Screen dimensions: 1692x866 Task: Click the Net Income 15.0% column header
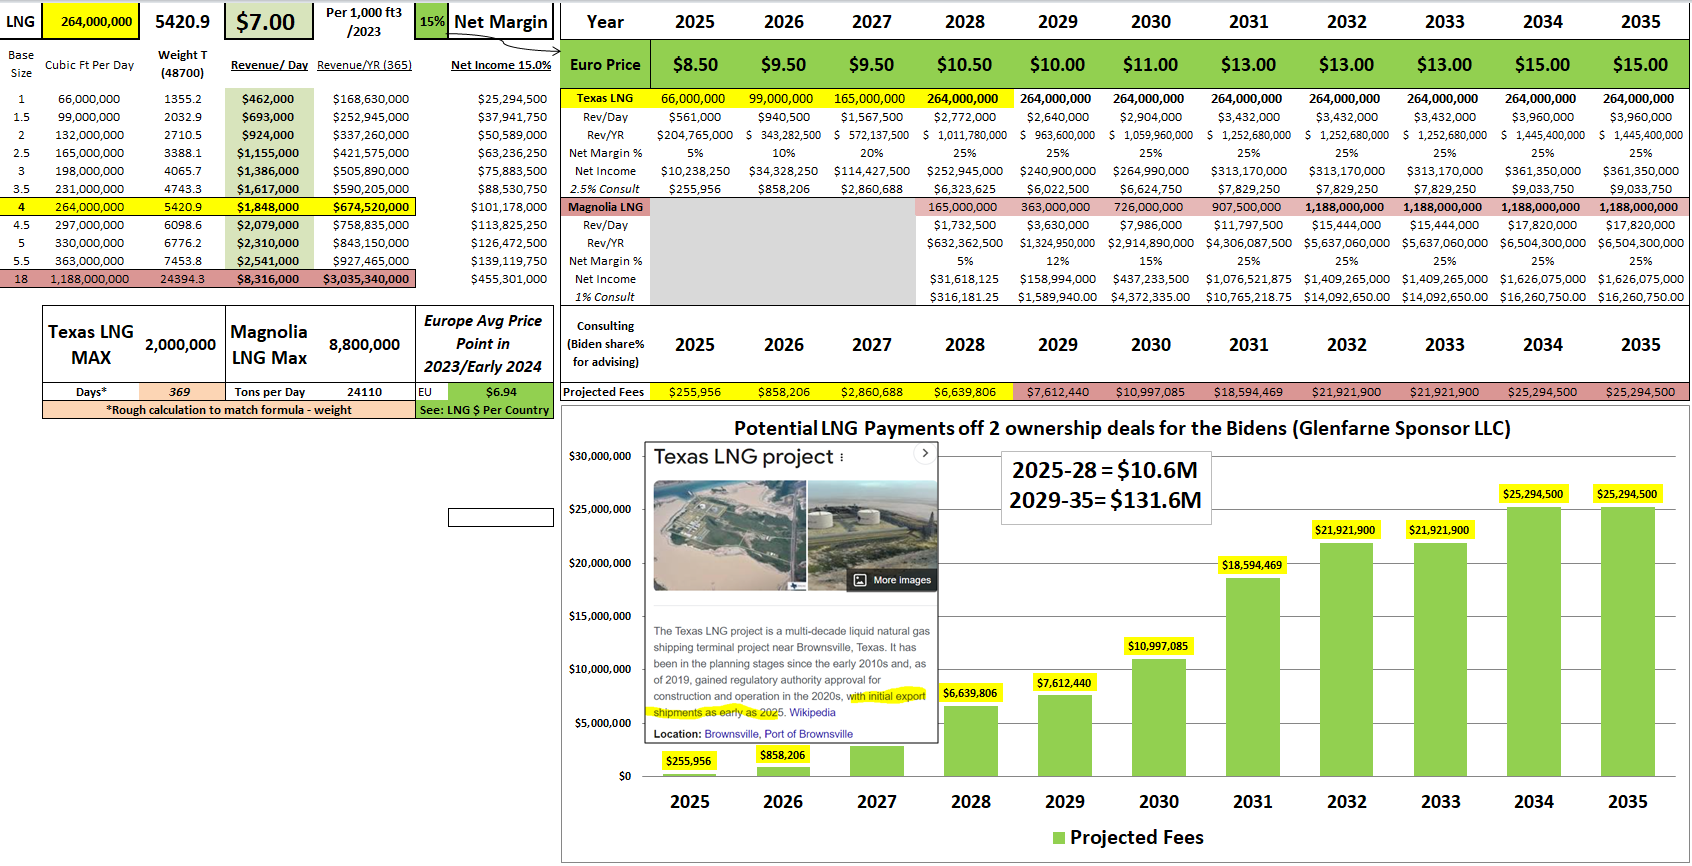coord(501,65)
